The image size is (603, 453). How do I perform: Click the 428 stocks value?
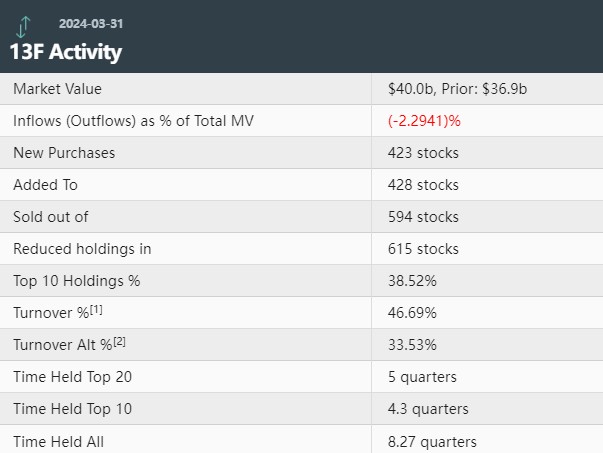423,185
